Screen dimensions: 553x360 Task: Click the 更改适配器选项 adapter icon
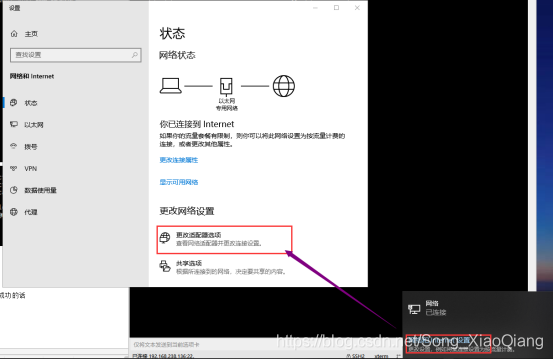[165, 238]
